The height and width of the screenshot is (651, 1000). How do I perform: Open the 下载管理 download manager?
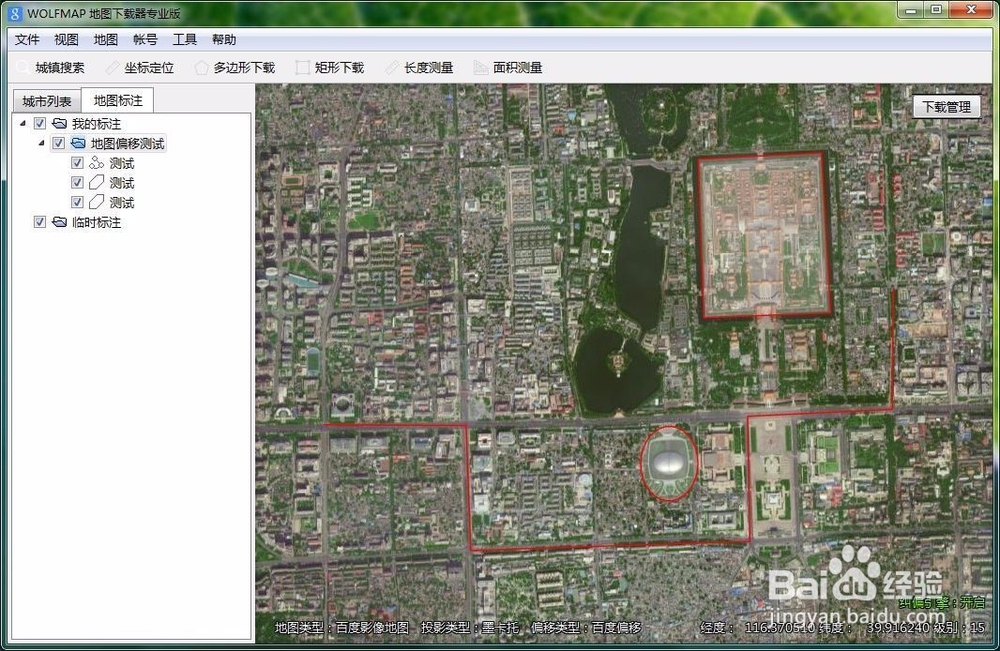point(945,105)
